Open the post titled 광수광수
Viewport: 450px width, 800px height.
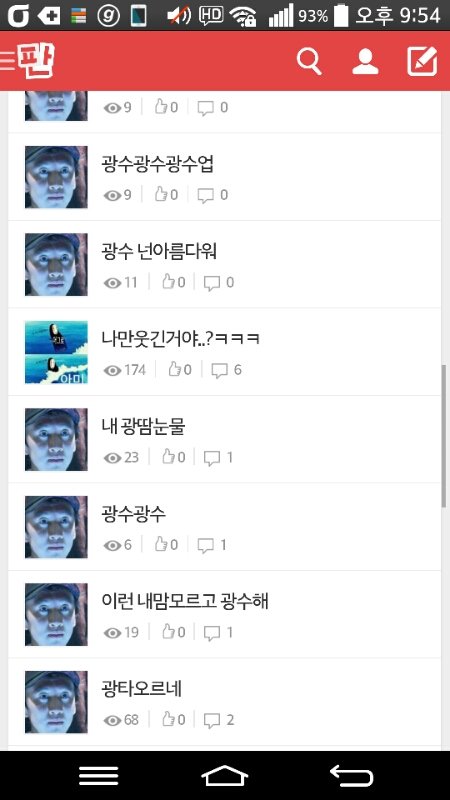[x=134, y=514]
